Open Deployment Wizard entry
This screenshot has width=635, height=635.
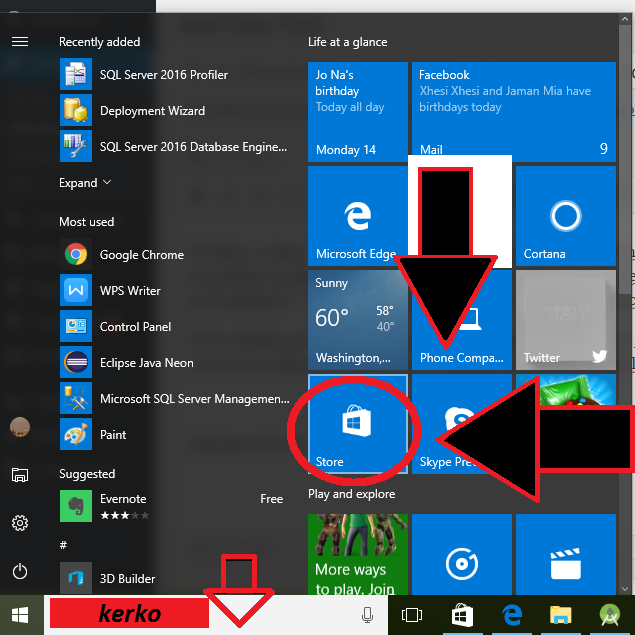tap(152, 111)
